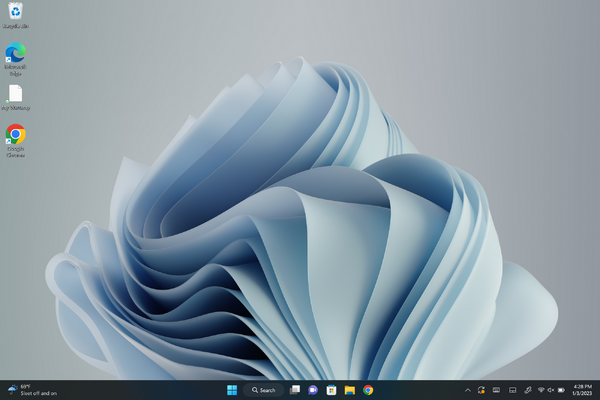Viewport: 600px width, 400px height.
Task: Expand the hidden system tray icons chevron
Action: click(x=468, y=390)
